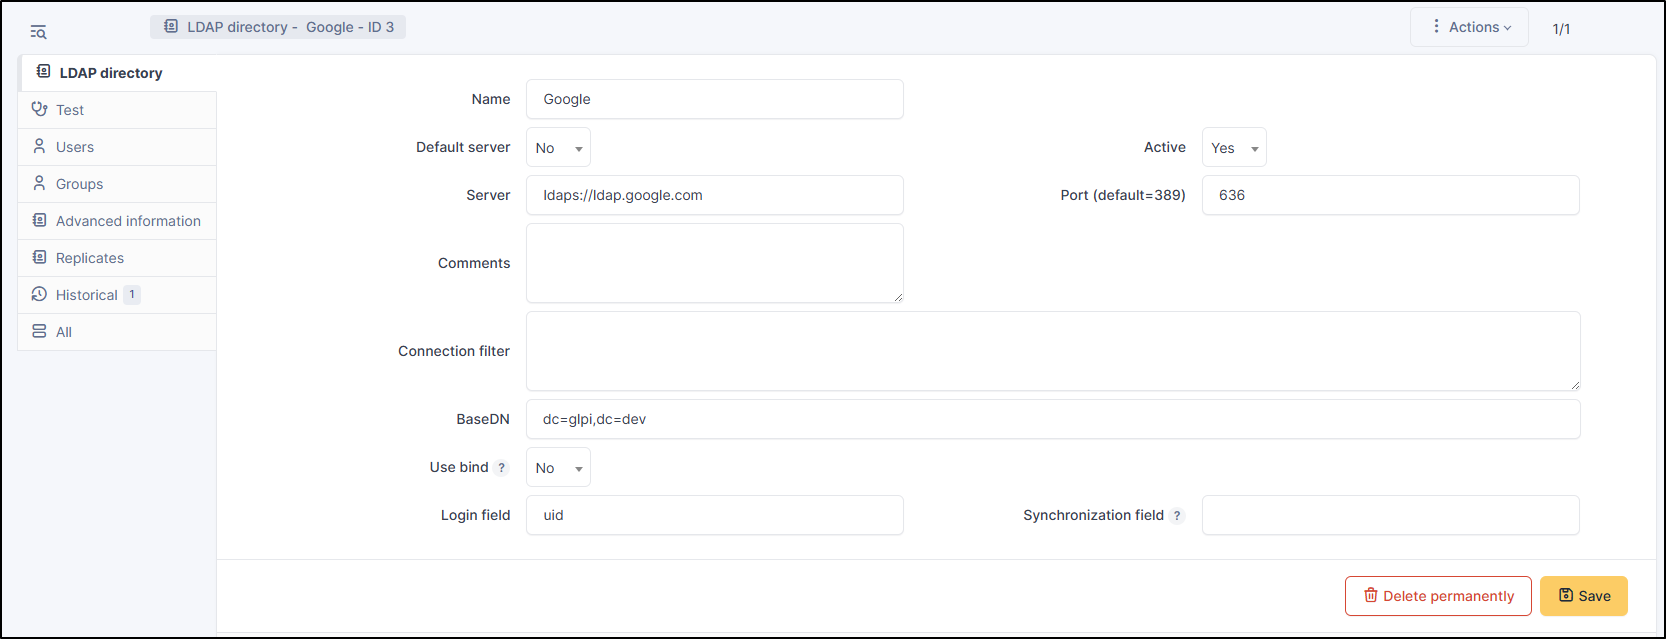
Task: Focus the Port number field
Action: point(1390,195)
